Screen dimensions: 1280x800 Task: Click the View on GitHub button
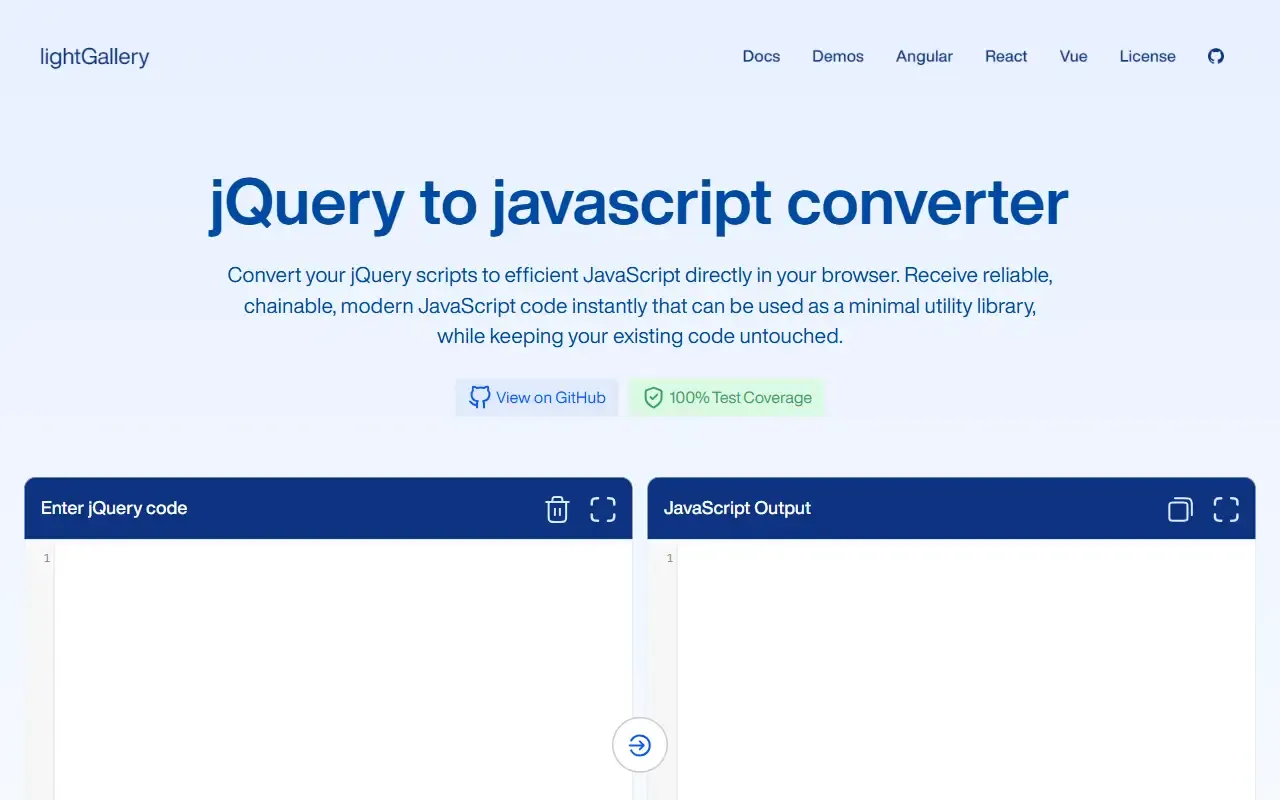(537, 398)
